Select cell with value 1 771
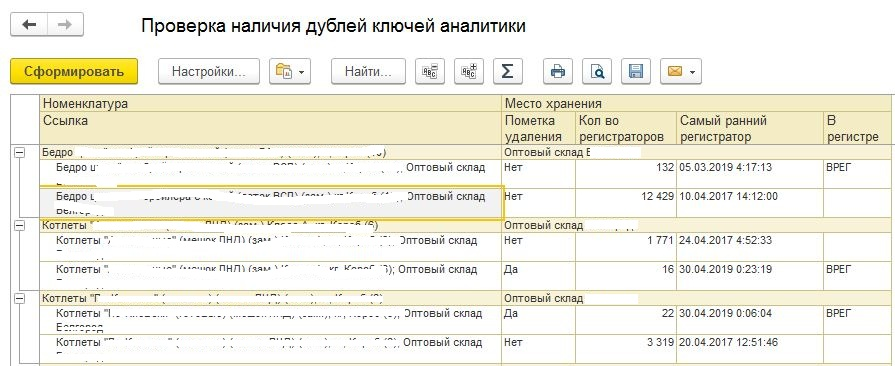This screenshot has width=895, height=366. click(x=626, y=247)
